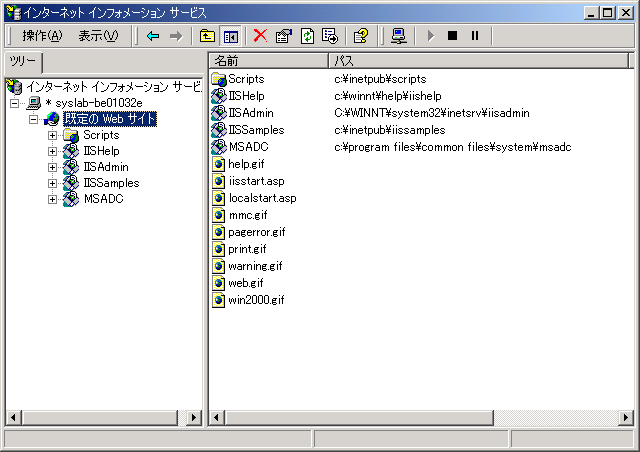Click the warning.gif file icon
Screen dimensions: 640x452
pyautogui.click(x=219, y=266)
